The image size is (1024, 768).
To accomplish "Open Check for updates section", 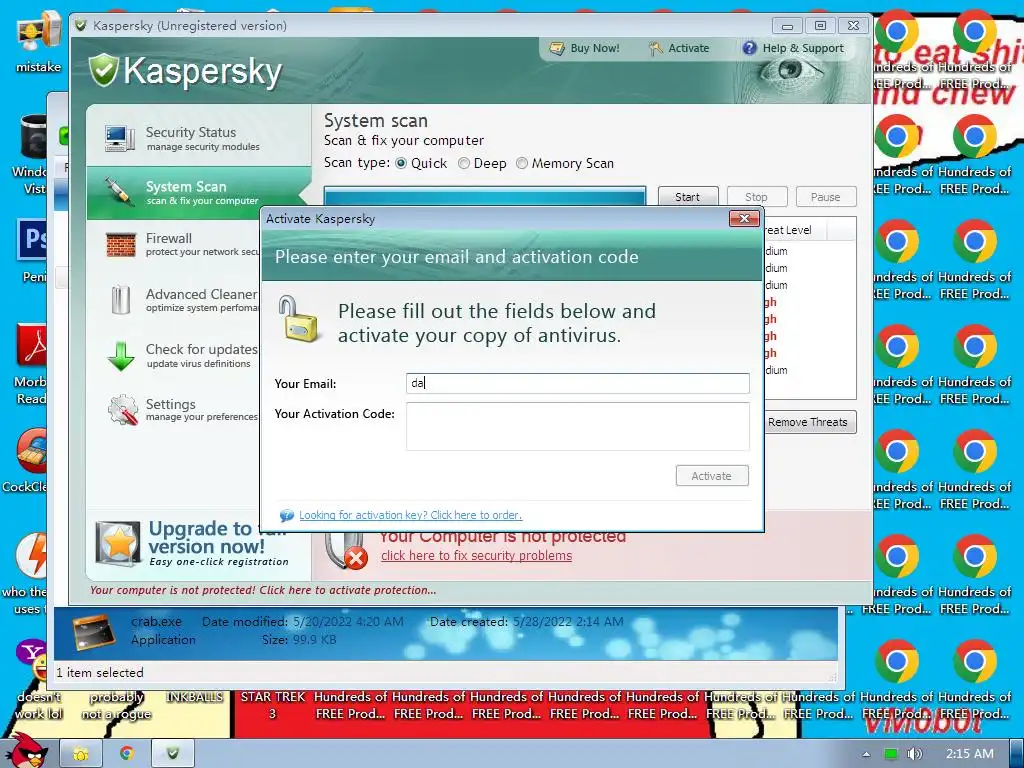I will (183, 355).
